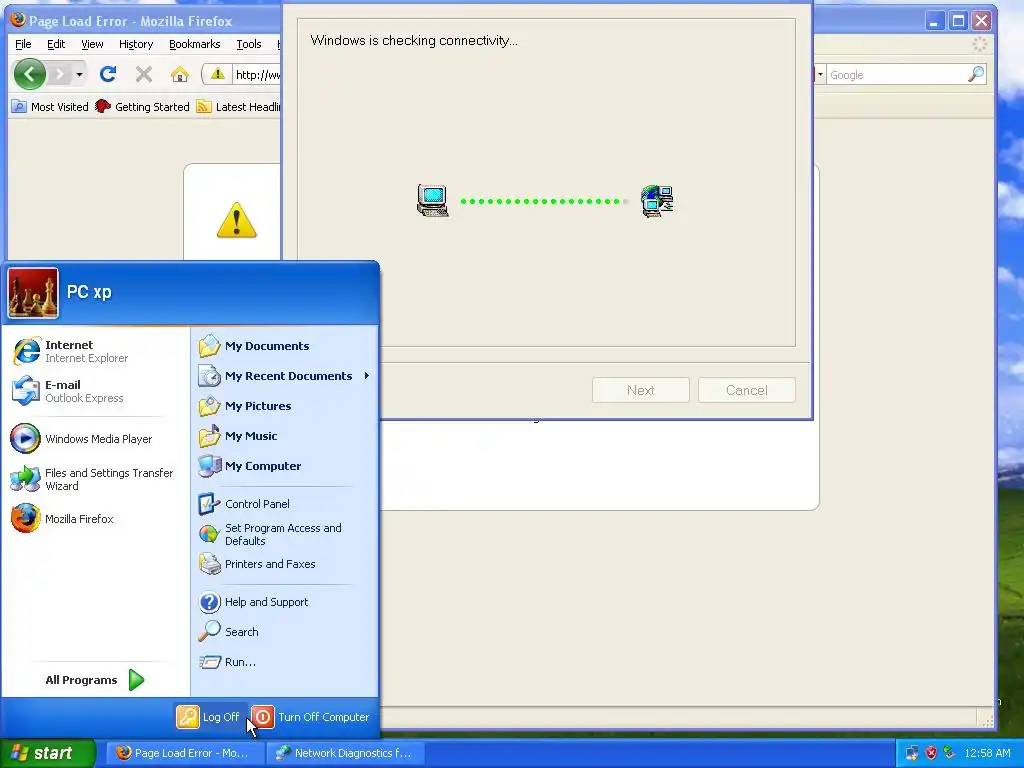
Task: Open the History menu in Firefox
Action: (136, 44)
